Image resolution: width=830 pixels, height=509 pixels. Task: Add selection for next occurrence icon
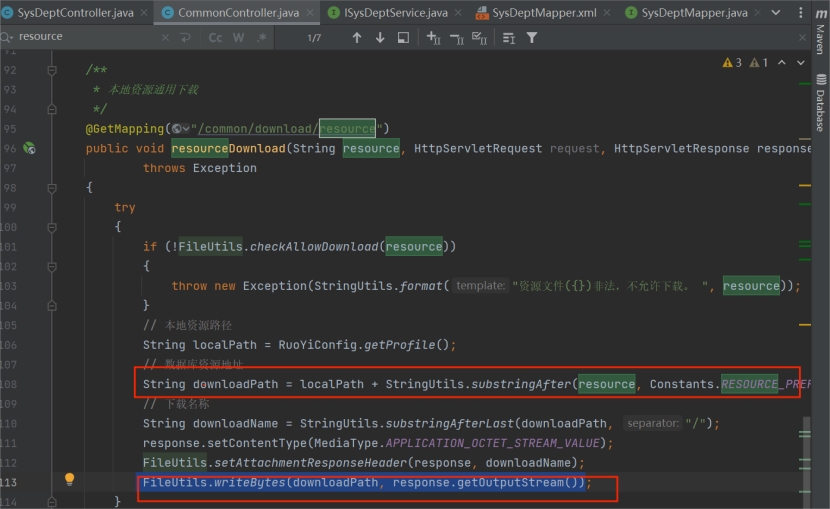pos(433,37)
